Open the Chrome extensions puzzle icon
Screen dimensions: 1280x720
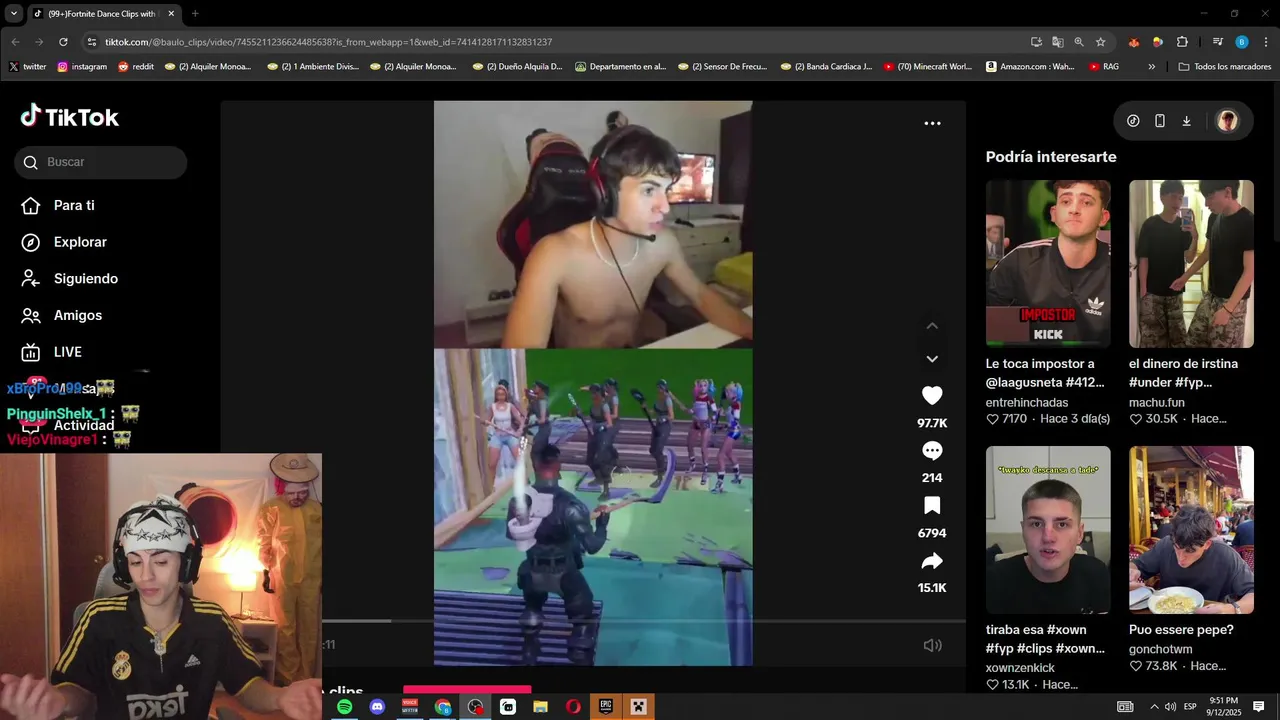coord(1182,42)
